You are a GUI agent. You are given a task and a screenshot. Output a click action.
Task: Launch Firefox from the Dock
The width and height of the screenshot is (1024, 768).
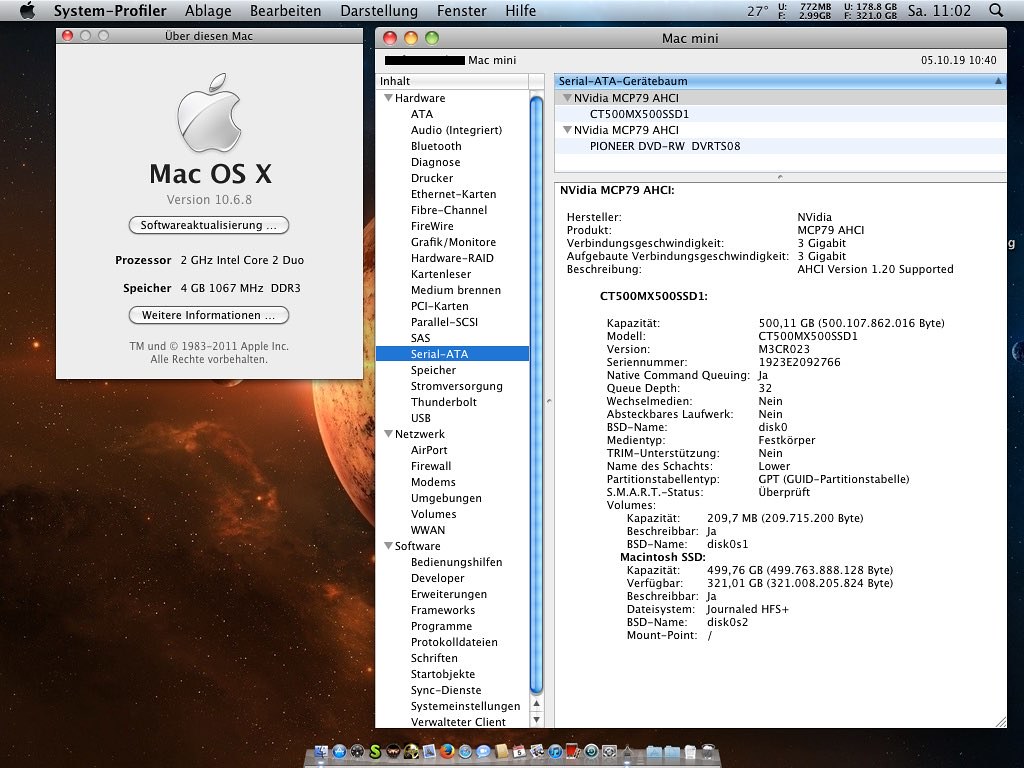(x=447, y=750)
